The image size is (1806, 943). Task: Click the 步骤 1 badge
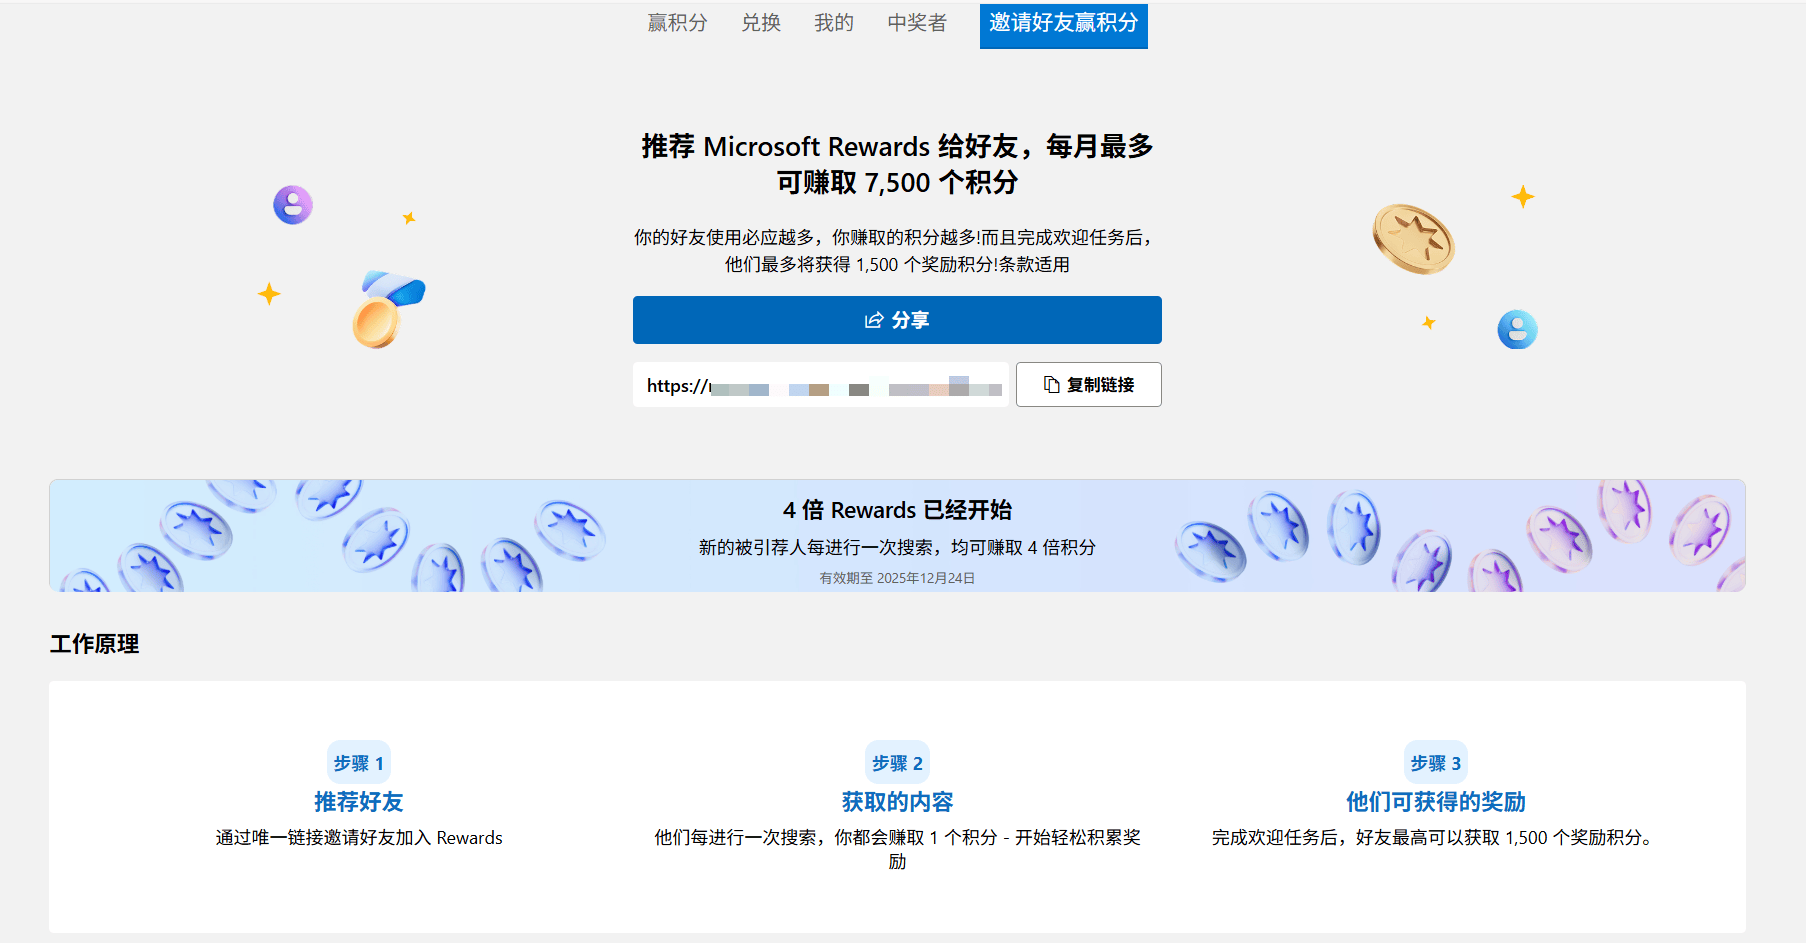[x=358, y=763]
